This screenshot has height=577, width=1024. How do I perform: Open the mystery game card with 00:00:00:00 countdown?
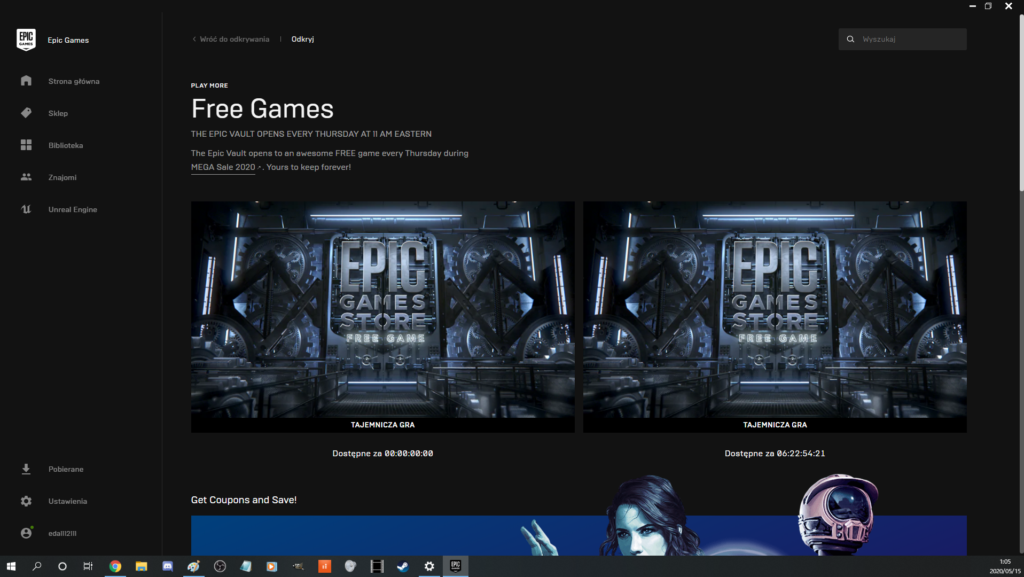pos(383,317)
